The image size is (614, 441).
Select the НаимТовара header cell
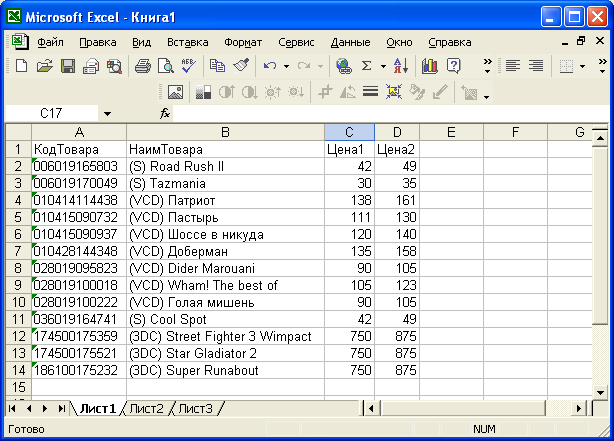pyautogui.click(x=225, y=149)
